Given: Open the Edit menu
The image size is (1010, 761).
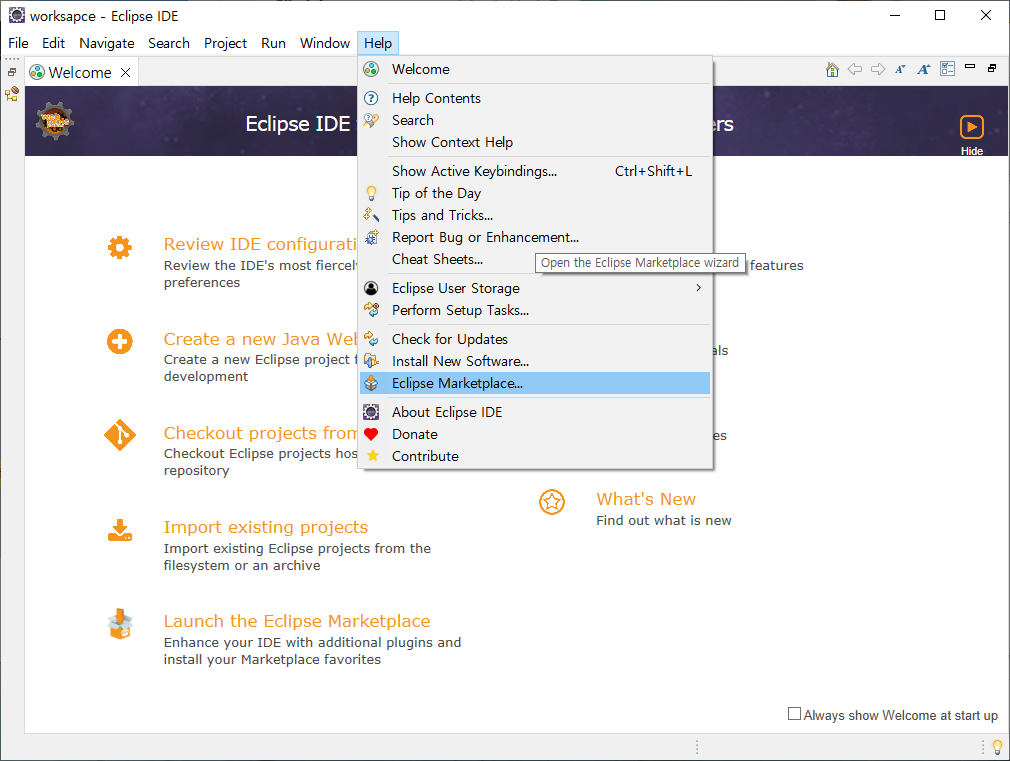Looking at the screenshot, I should 53,43.
